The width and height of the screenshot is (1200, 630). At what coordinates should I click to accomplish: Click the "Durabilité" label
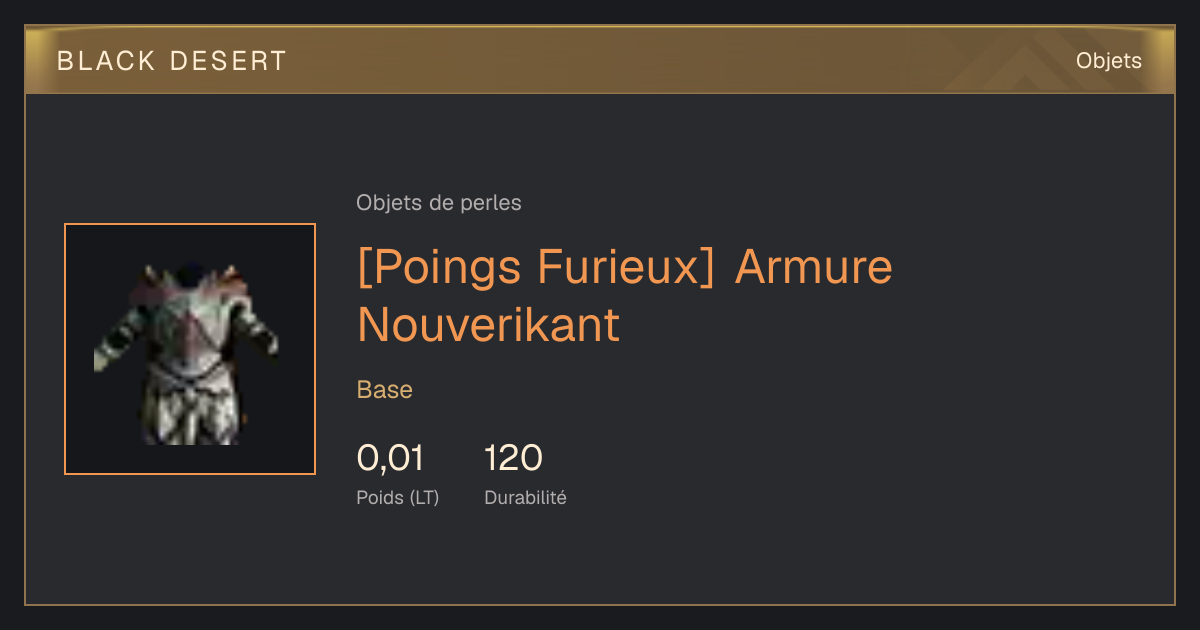point(525,497)
